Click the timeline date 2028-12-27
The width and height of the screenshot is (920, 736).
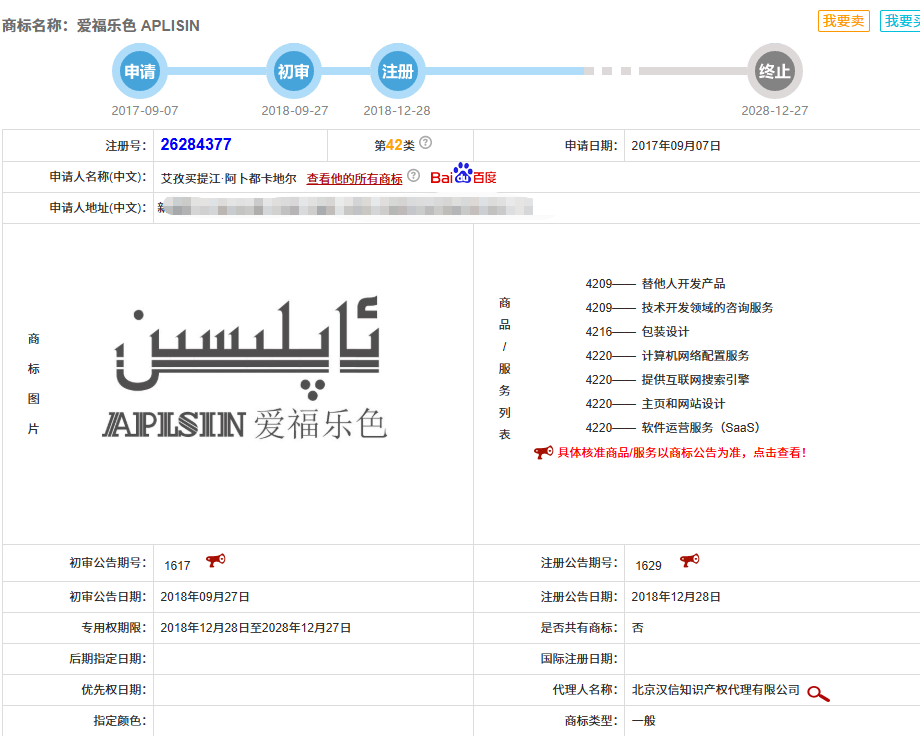click(774, 110)
